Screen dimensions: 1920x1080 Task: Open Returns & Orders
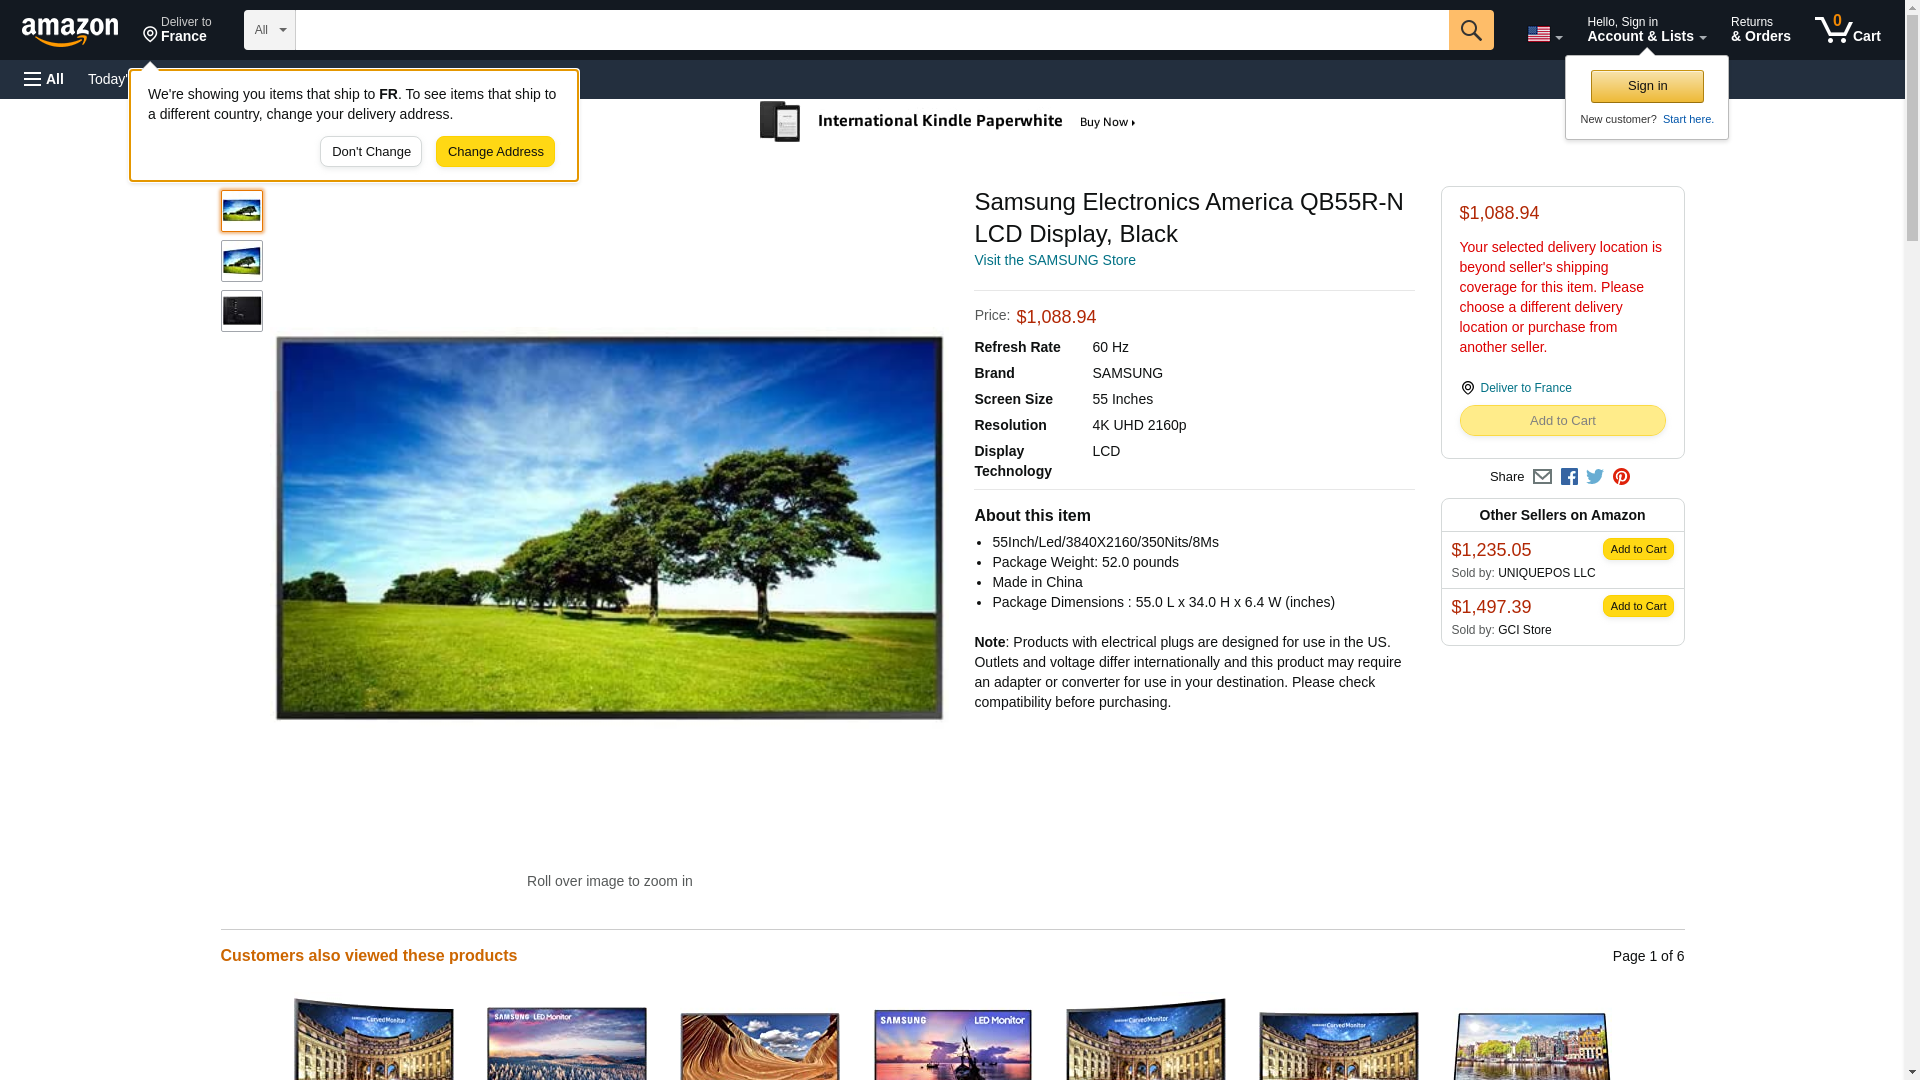click(1760, 30)
